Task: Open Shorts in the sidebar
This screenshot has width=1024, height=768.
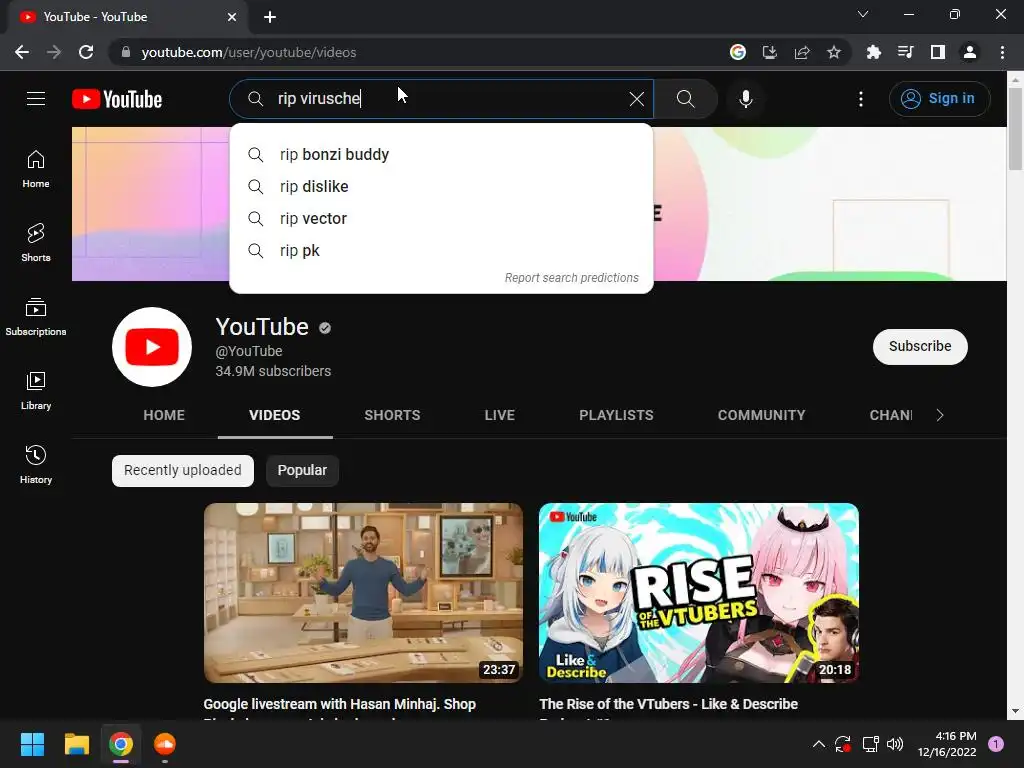Action: point(36,243)
